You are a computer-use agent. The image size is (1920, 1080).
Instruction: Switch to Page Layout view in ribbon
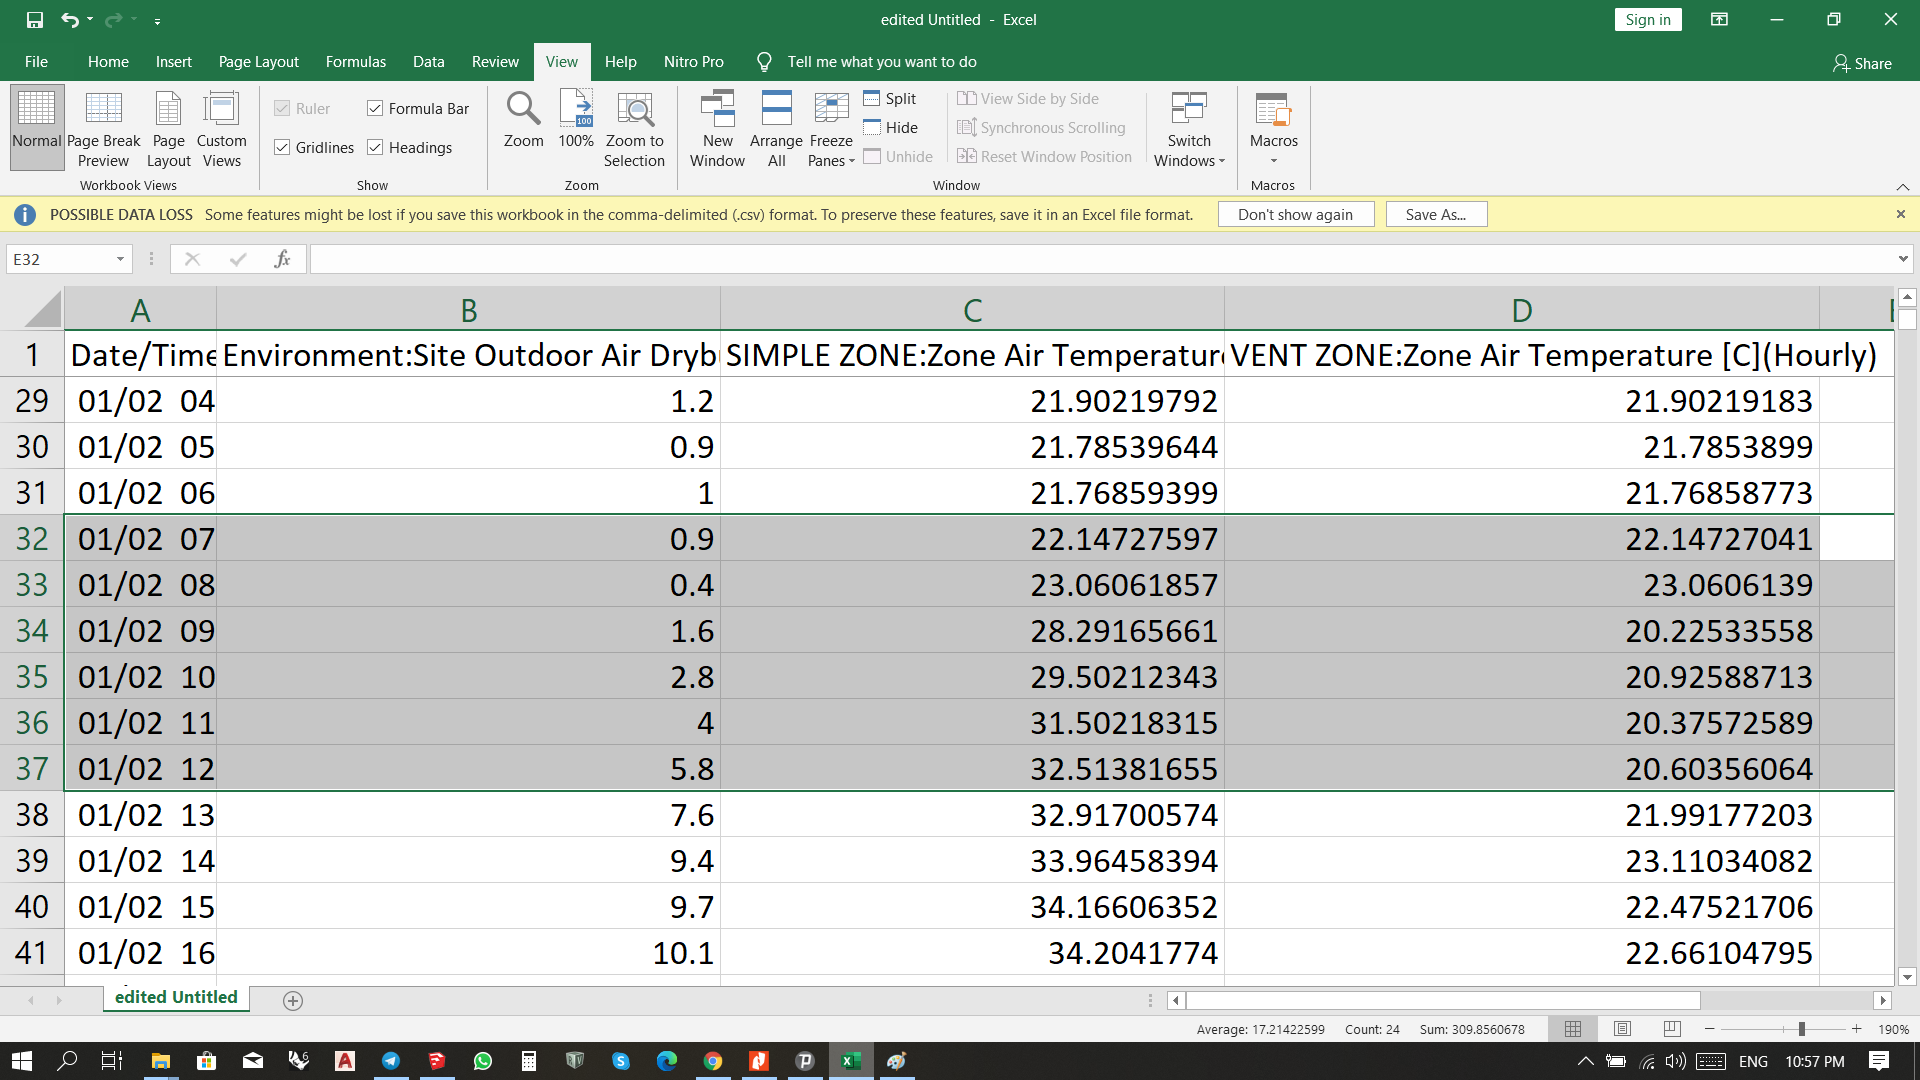[168, 127]
